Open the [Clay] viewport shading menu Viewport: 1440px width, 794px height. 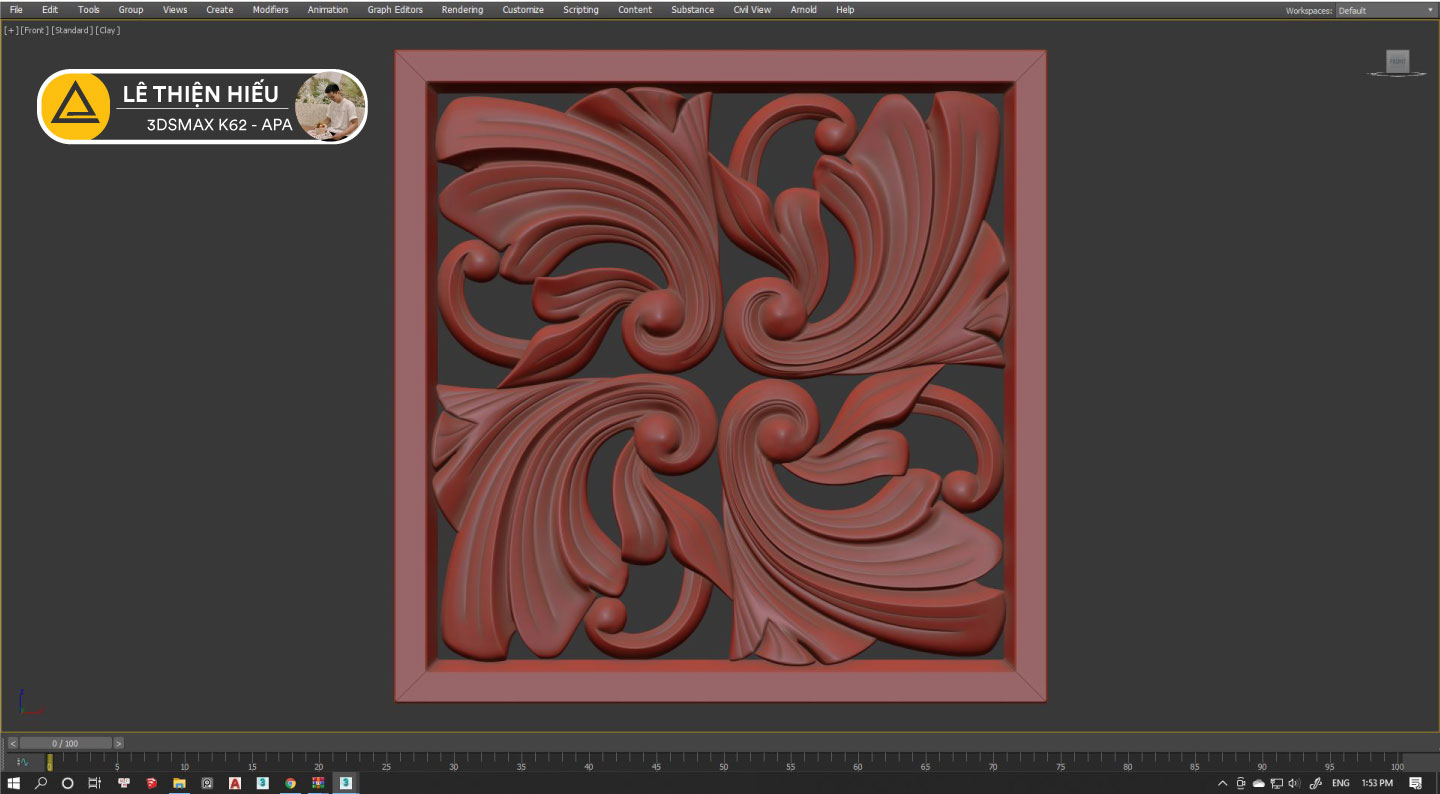pos(108,30)
